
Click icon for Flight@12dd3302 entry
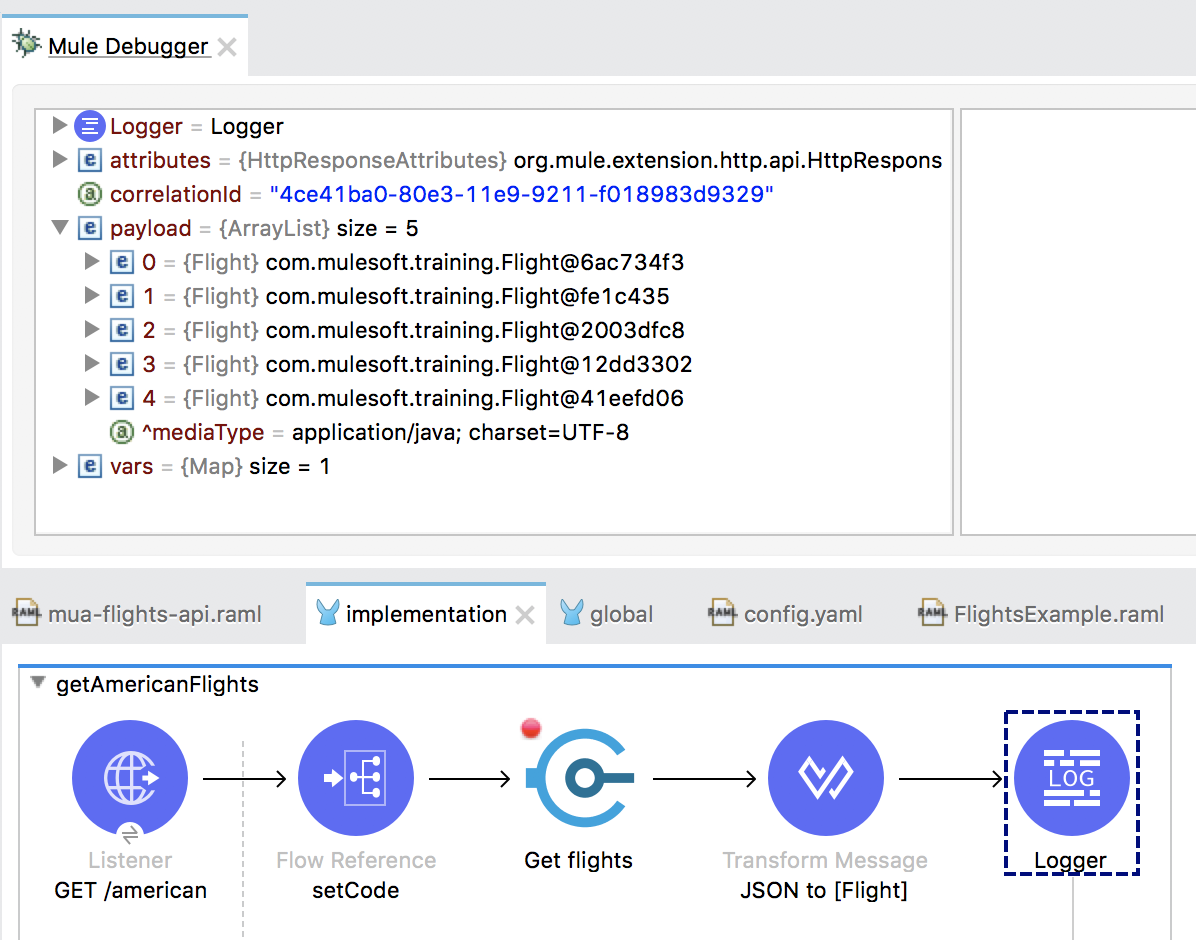tap(122, 364)
